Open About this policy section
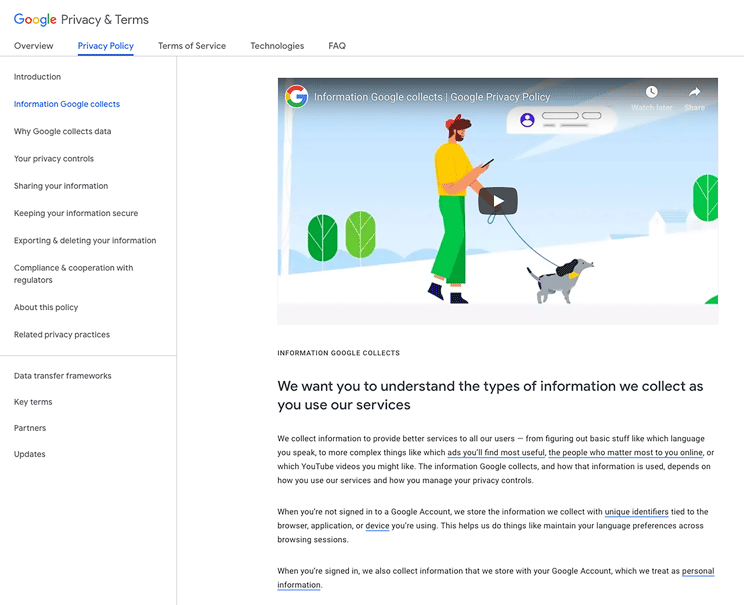Image resolution: width=744 pixels, height=605 pixels. tap(46, 307)
